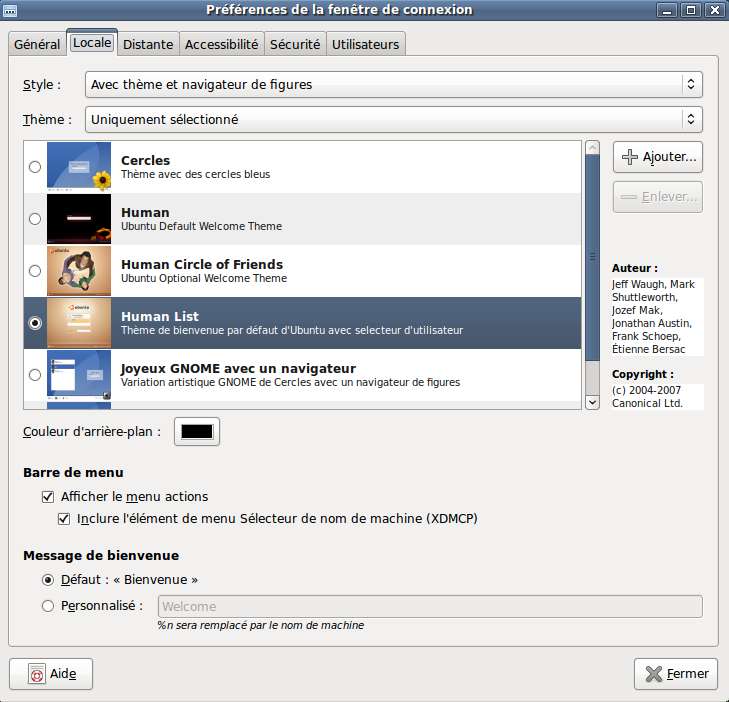The width and height of the screenshot is (729, 702).
Task: Open help with the Aide button
Action: click(51, 674)
